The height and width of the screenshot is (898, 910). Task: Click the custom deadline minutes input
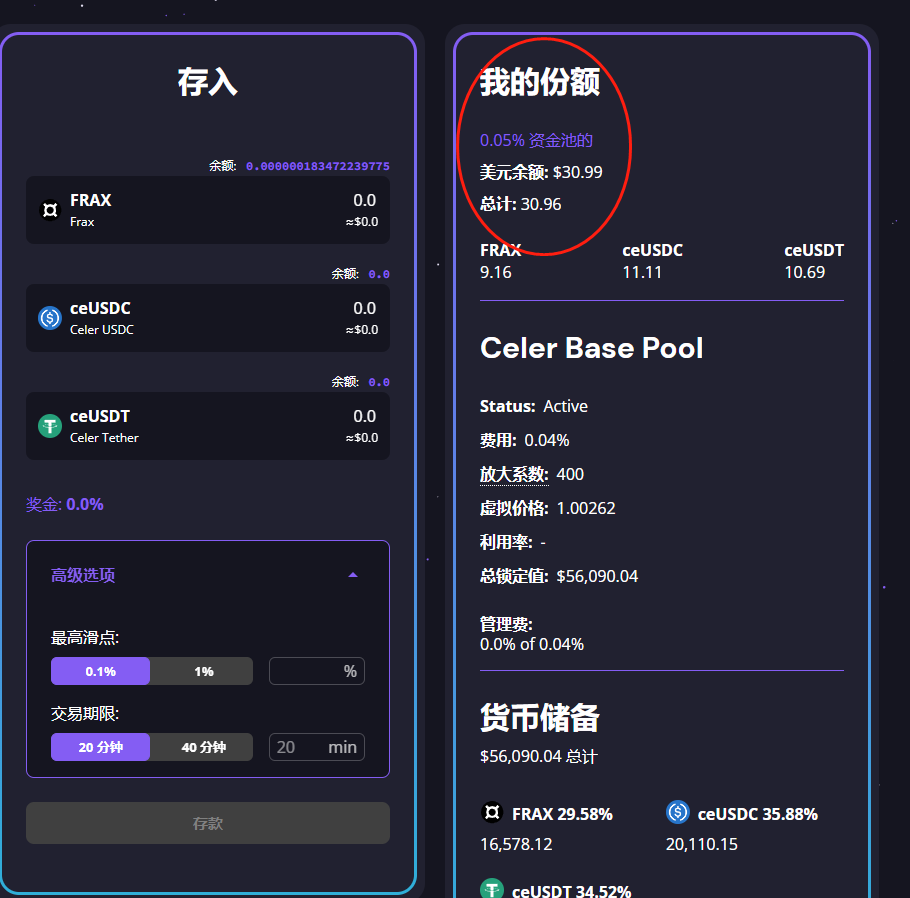[300, 747]
